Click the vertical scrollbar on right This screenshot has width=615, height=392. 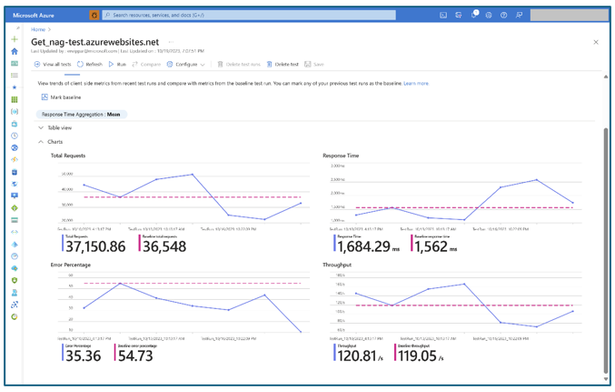(x=606, y=228)
